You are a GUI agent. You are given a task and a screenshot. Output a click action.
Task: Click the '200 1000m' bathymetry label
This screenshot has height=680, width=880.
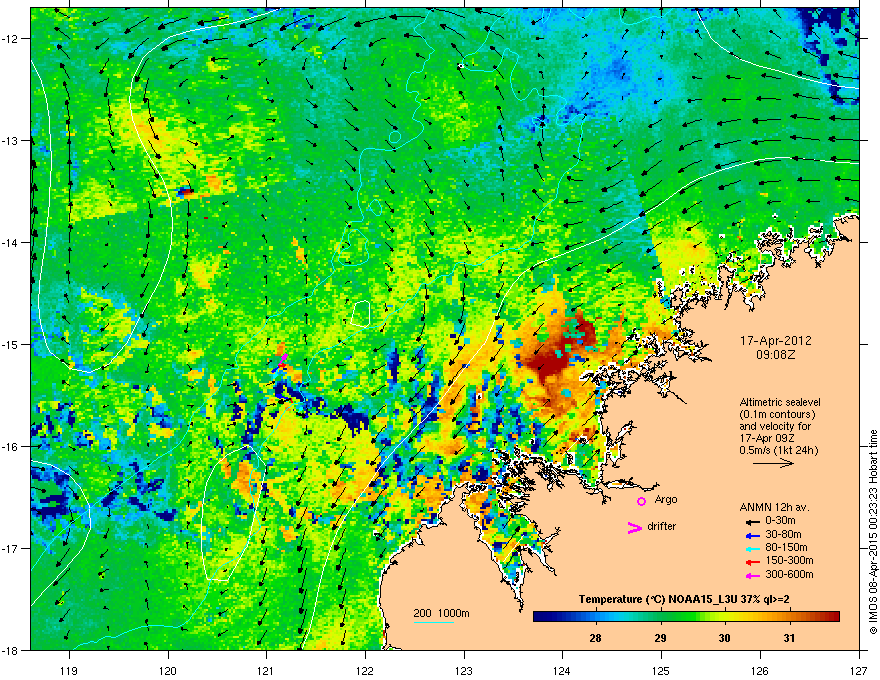coord(441,613)
